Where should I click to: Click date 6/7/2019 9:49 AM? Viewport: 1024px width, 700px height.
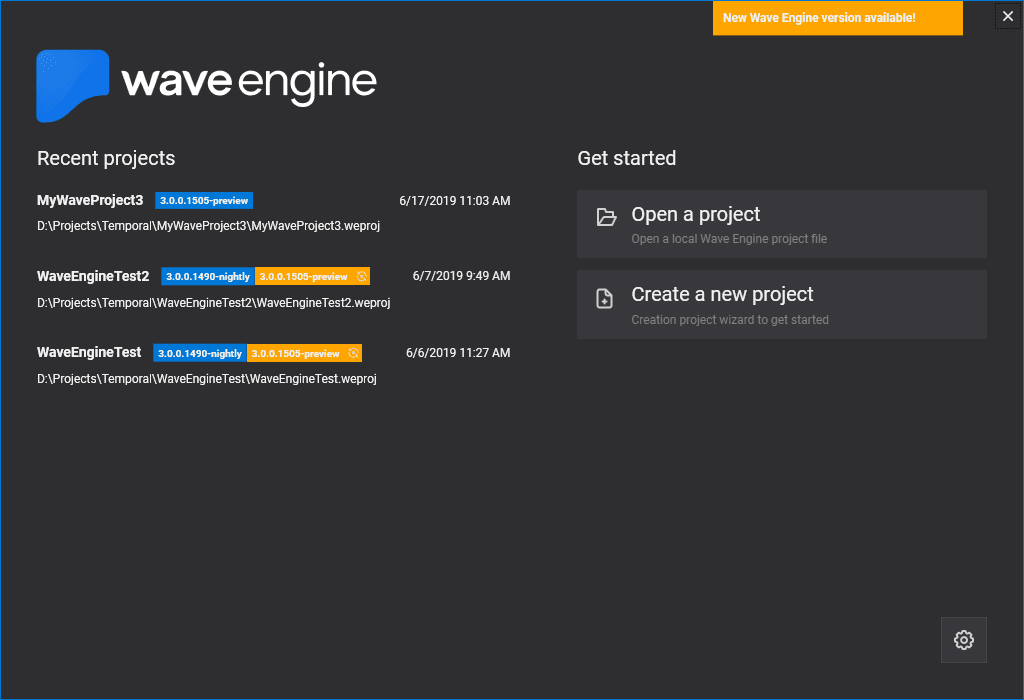pos(461,276)
